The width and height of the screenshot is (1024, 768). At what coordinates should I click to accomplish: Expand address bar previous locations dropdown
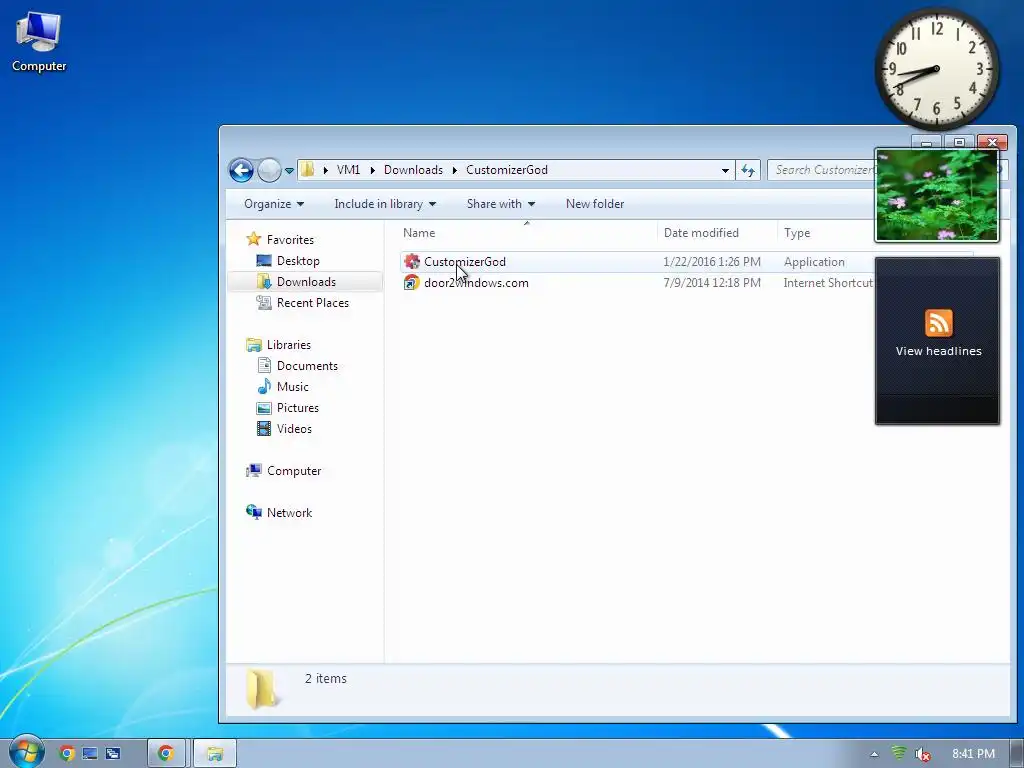coord(725,170)
